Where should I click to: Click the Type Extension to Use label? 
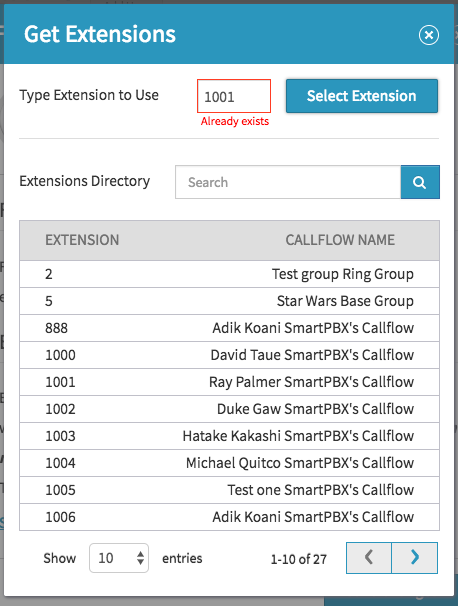89,95
